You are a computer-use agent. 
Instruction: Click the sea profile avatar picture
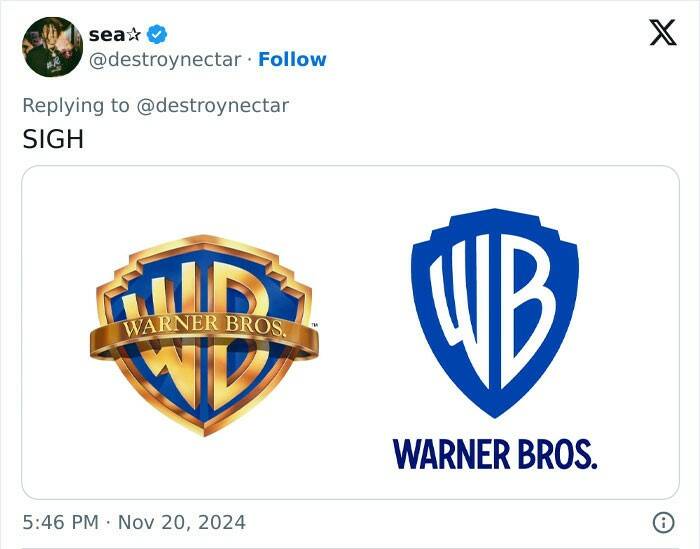click(51, 47)
